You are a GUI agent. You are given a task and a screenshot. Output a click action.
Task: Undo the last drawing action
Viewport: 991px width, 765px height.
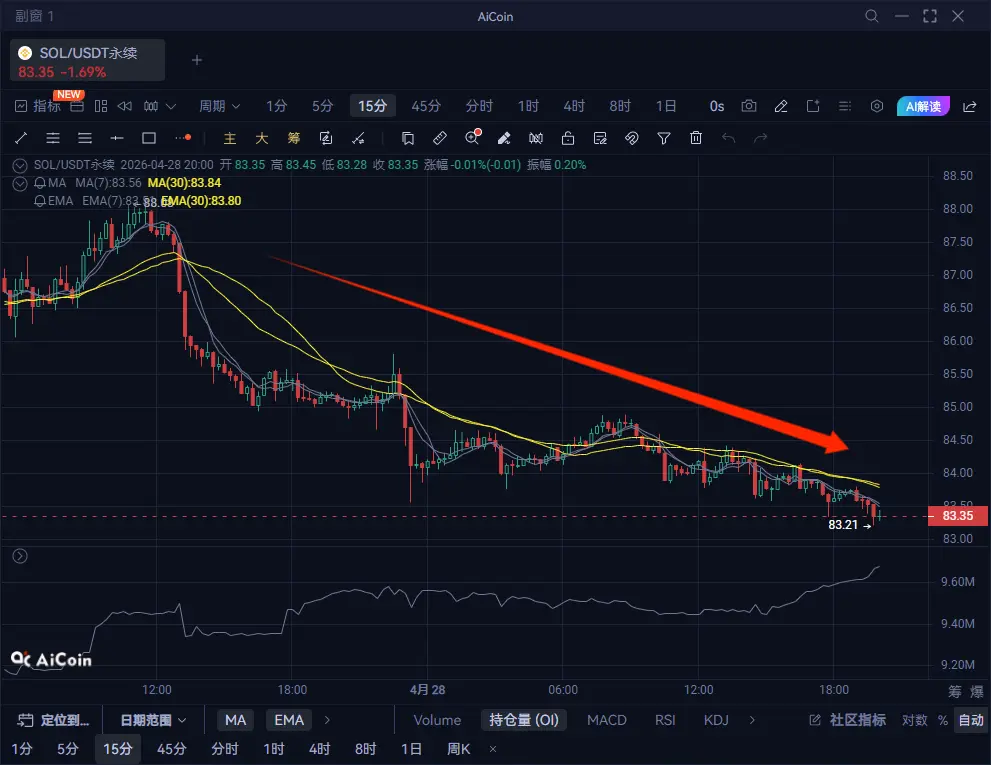tap(728, 138)
